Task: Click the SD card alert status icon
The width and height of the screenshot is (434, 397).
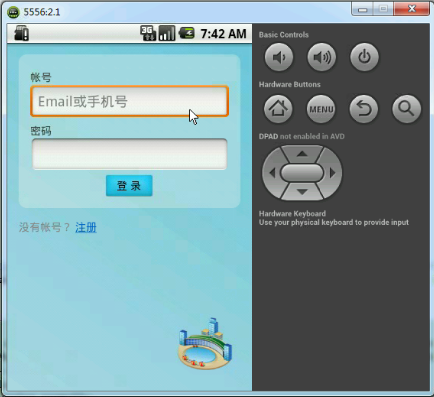Action: tap(21, 33)
